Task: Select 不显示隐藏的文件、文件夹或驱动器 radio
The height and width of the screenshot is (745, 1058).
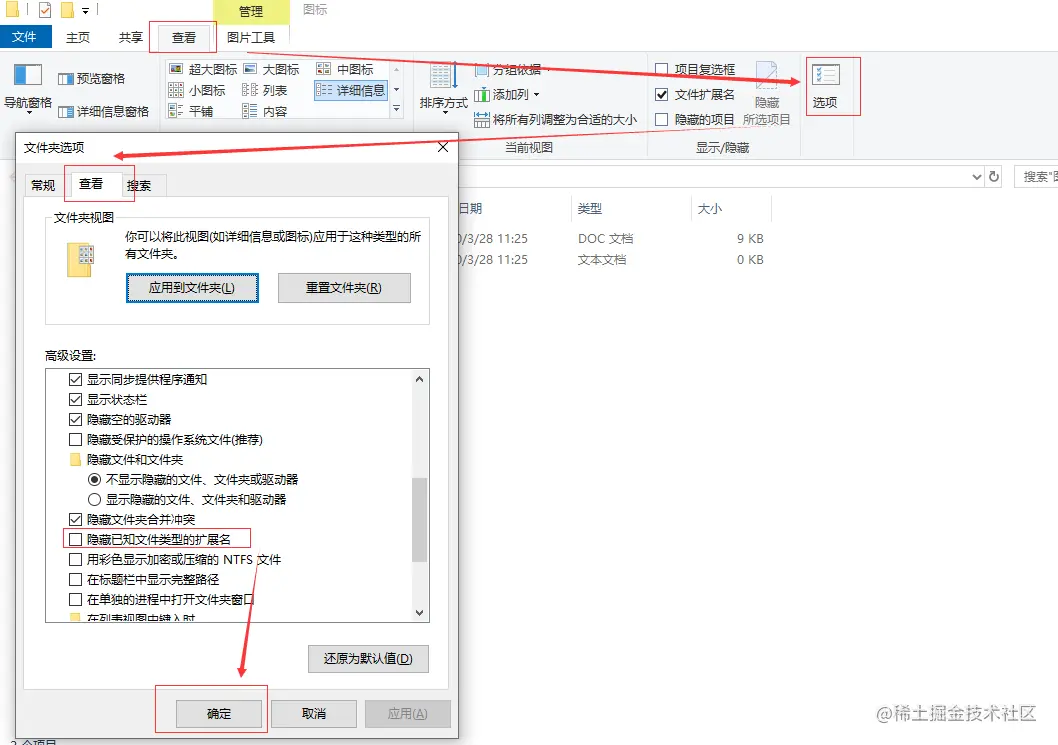Action: [x=94, y=479]
